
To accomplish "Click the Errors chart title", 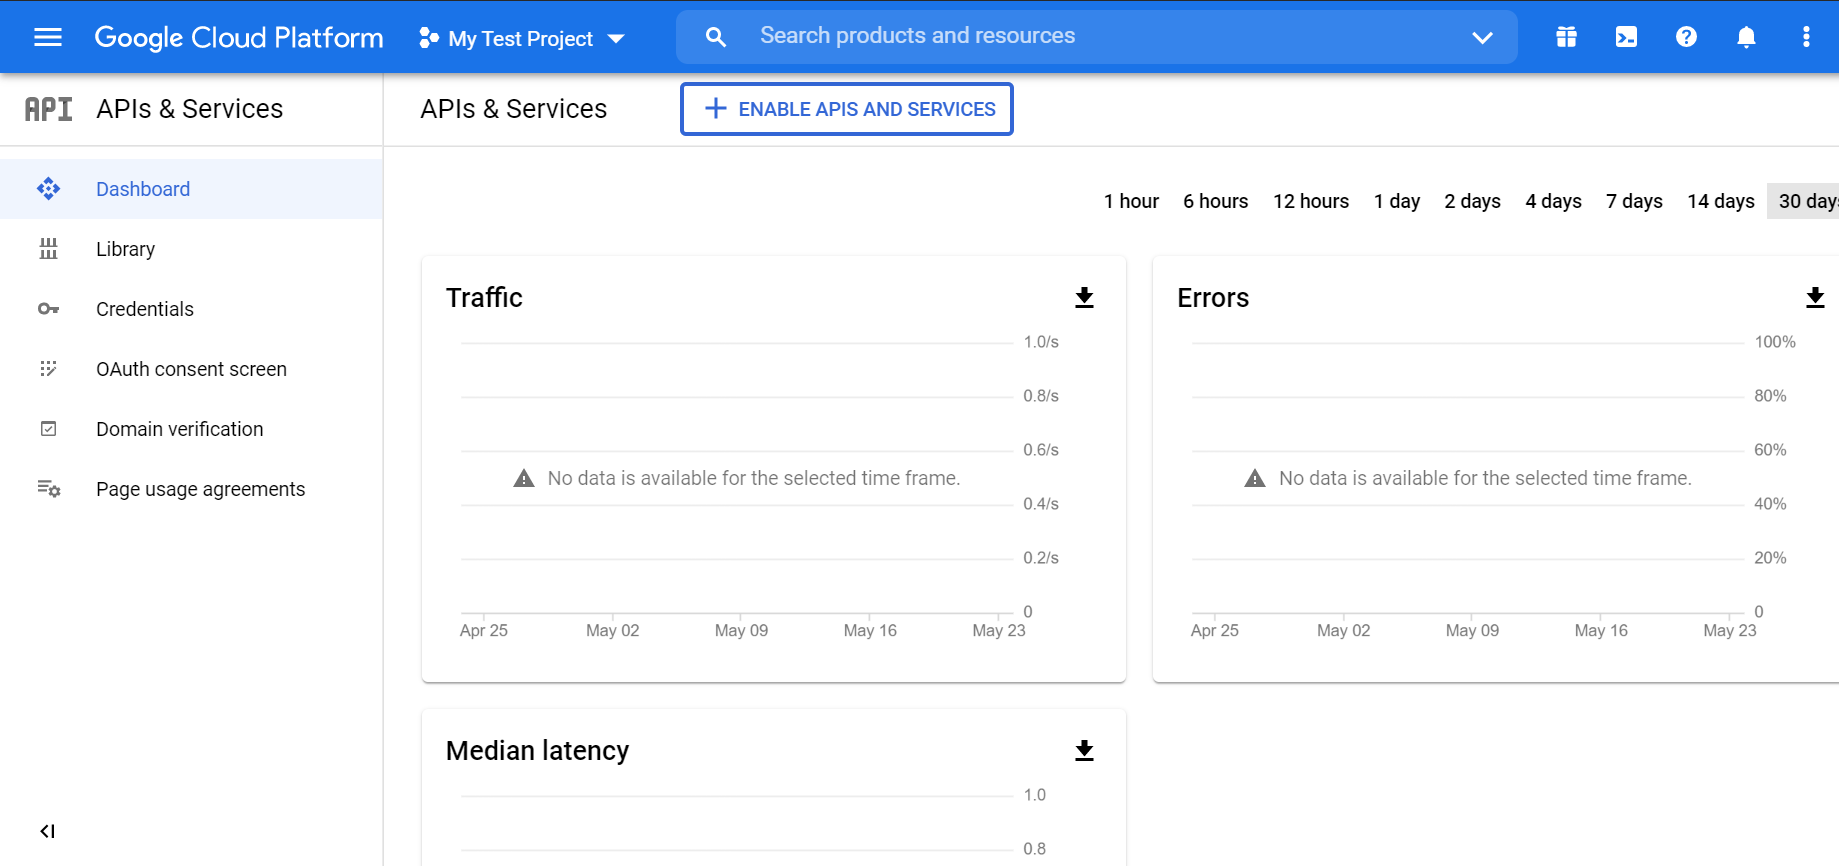I will click(x=1213, y=298).
